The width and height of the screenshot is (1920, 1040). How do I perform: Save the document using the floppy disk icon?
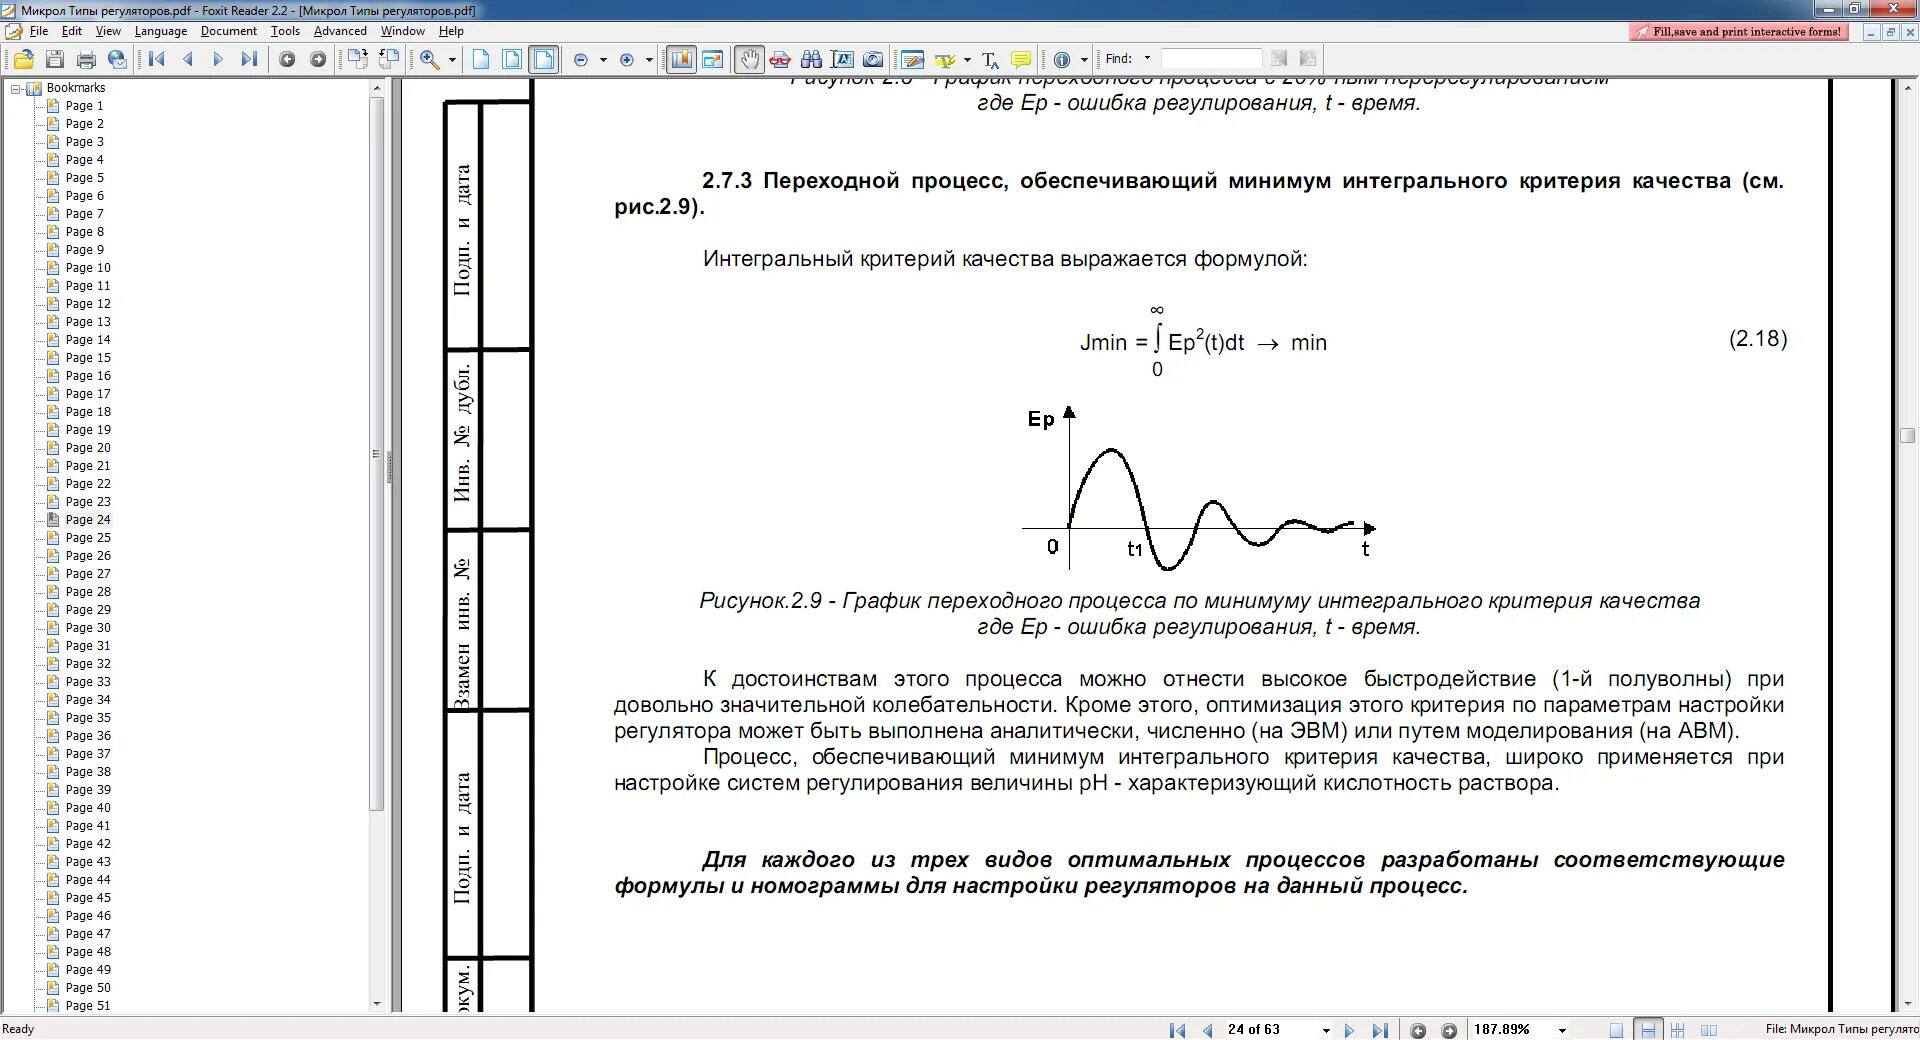55,60
